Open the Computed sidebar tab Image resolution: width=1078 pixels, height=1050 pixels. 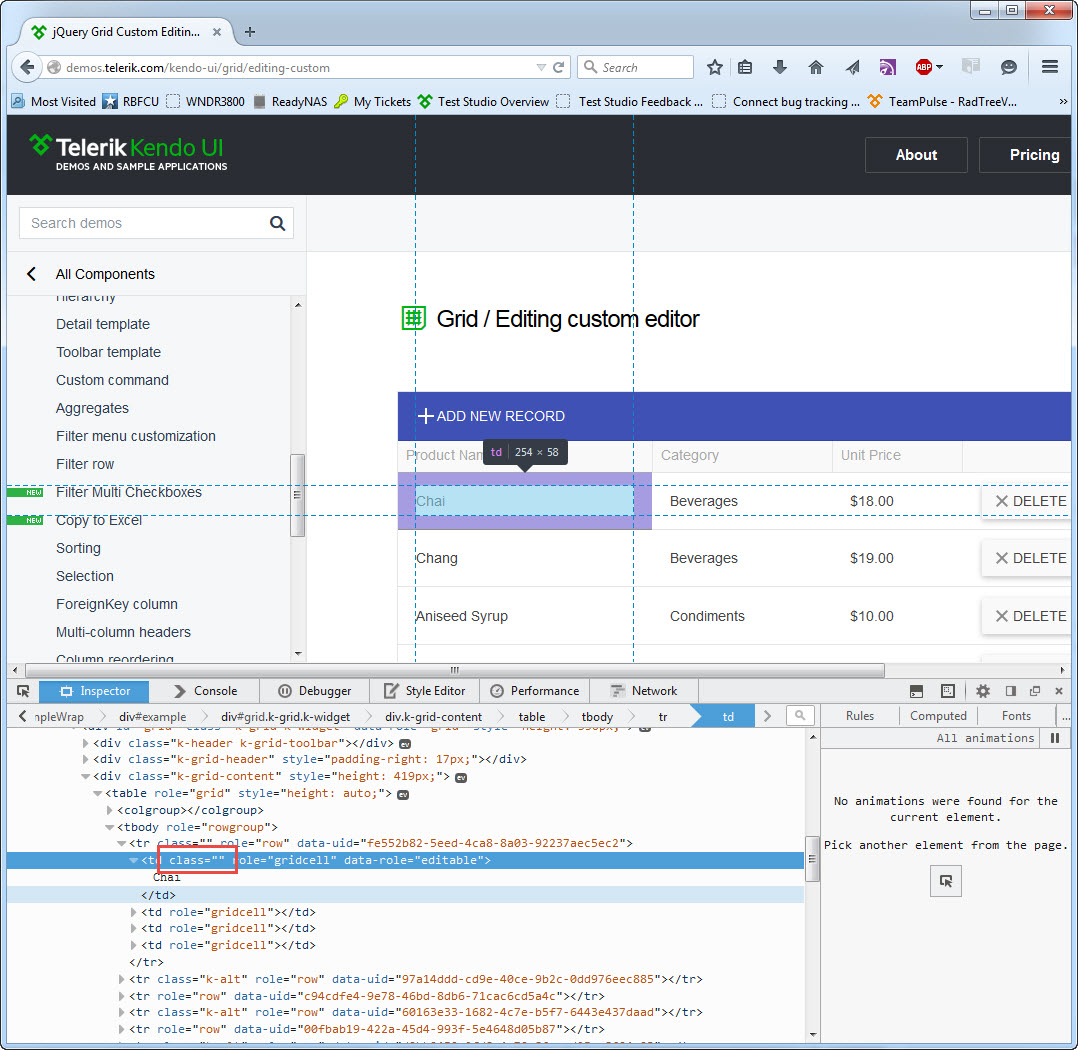938,716
